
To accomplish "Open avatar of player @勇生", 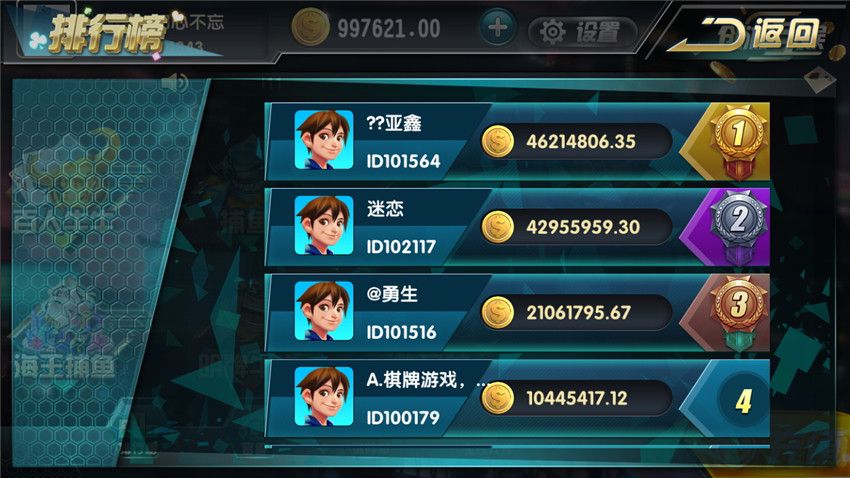I will [x=324, y=311].
